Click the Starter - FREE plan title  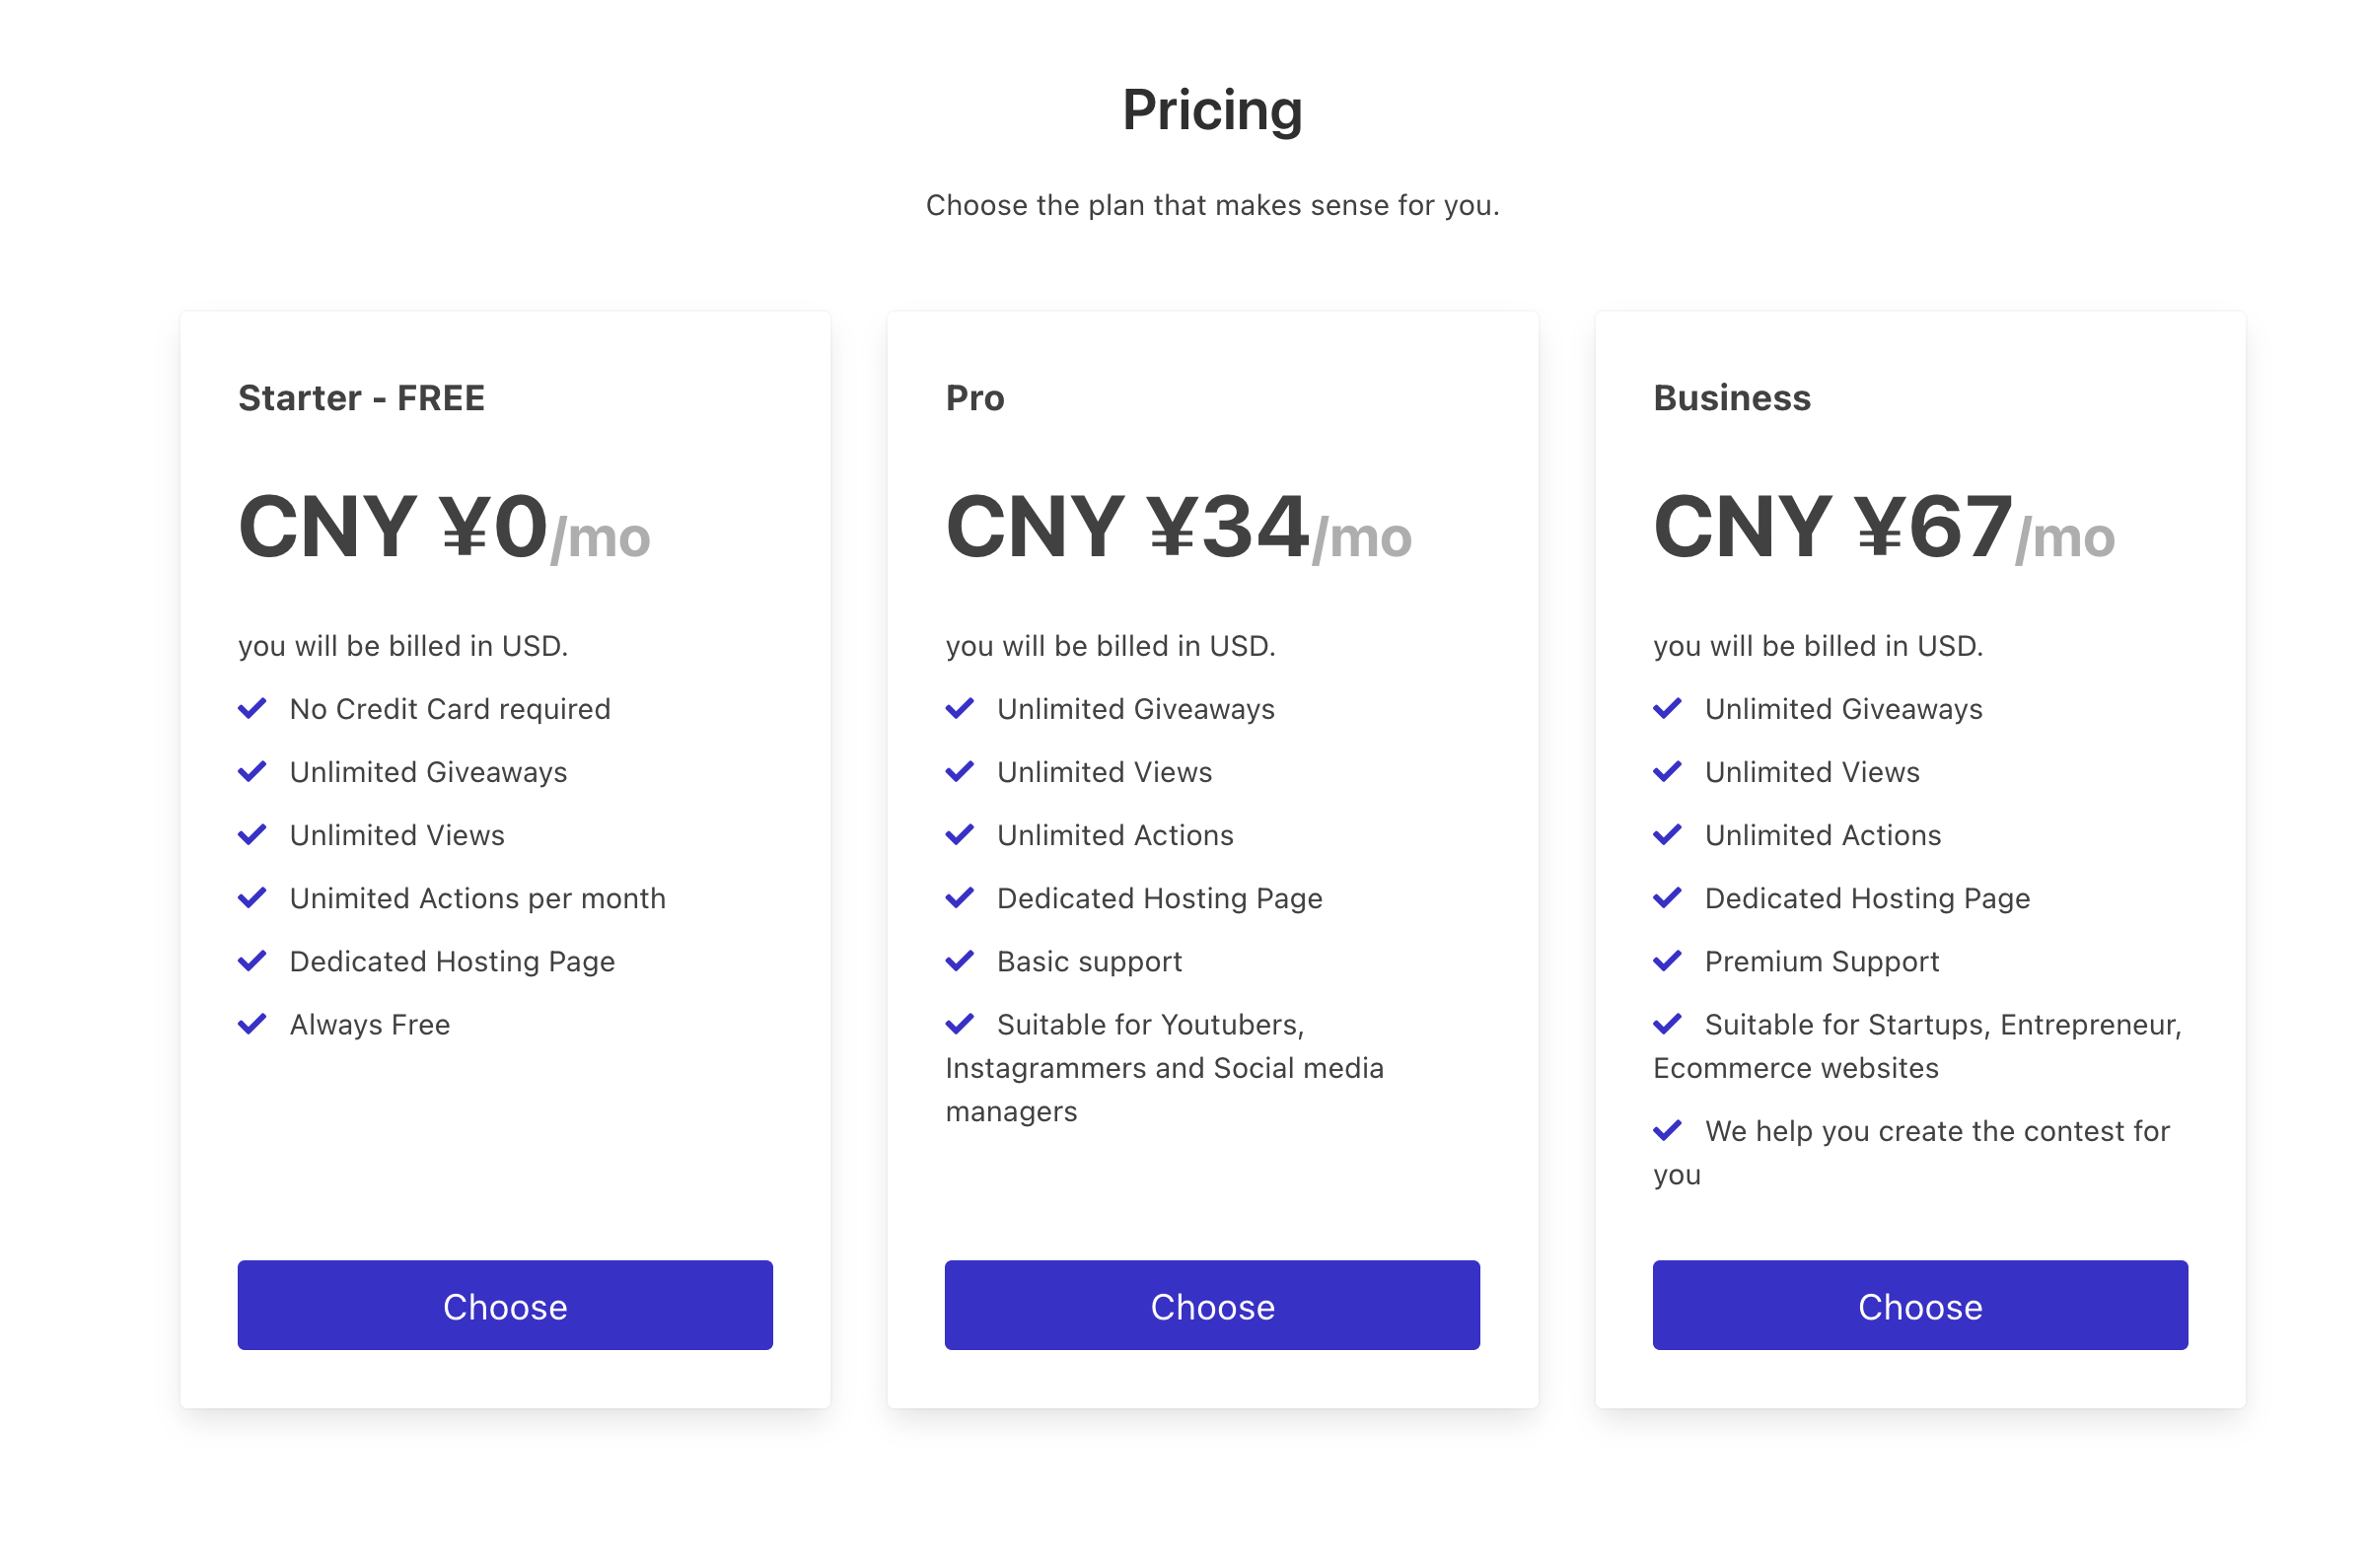[361, 398]
